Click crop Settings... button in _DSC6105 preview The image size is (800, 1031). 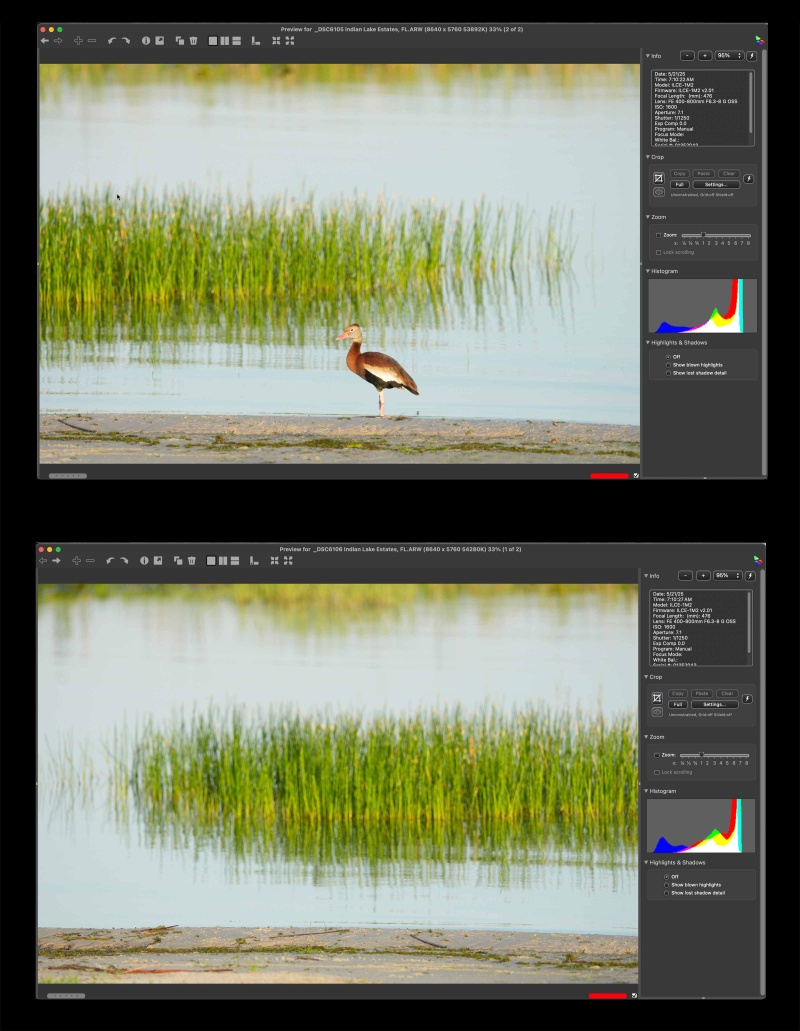(x=716, y=185)
